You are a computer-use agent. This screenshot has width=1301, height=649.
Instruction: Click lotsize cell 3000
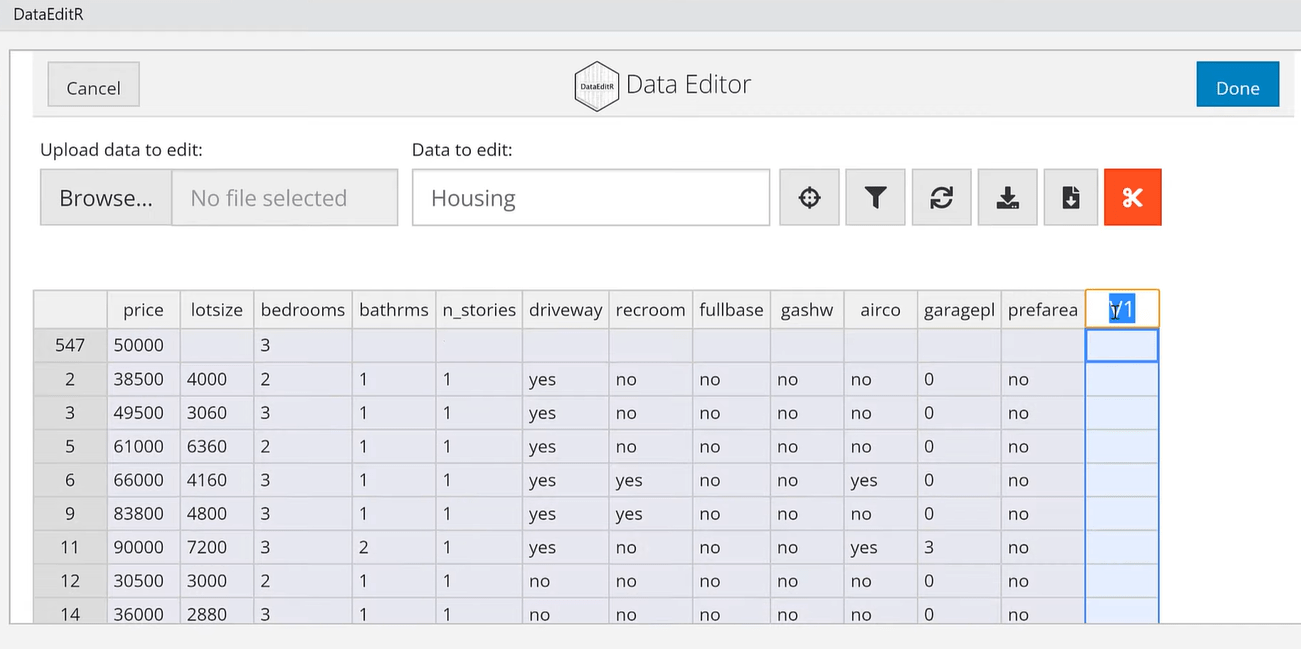[x=217, y=581]
